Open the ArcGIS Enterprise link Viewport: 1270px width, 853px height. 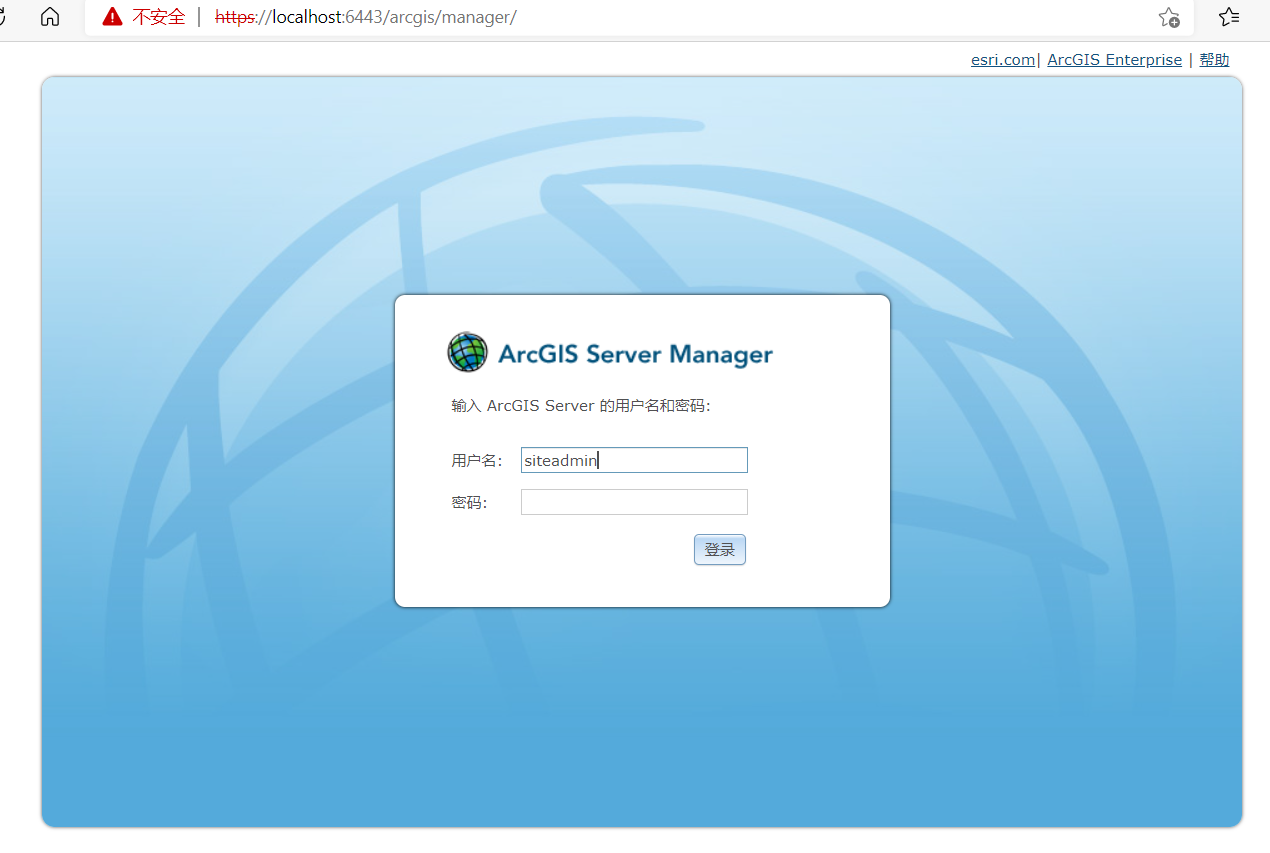[x=1114, y=60]
